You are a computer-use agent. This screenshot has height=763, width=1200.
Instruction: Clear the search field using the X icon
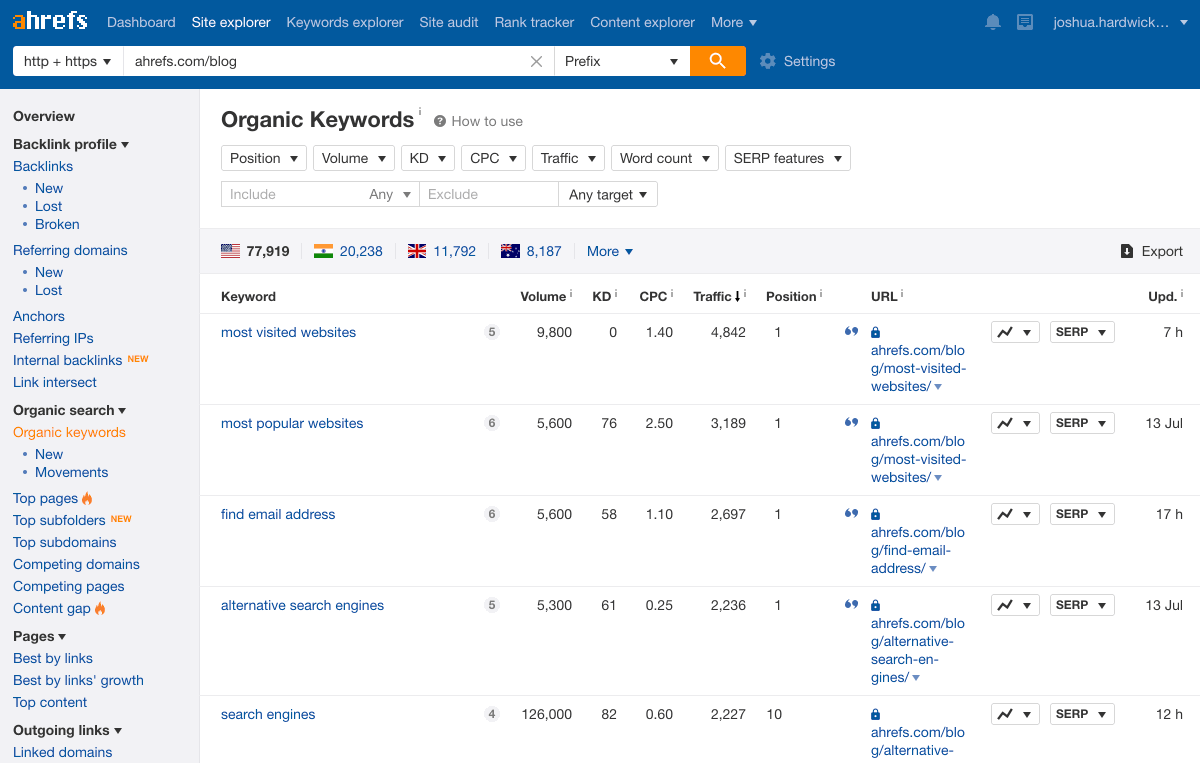536,61
